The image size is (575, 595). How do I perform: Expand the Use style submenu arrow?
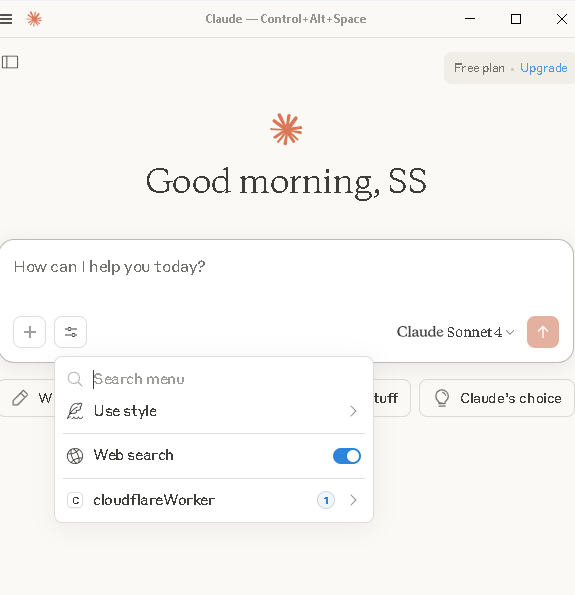pos(353,411)
